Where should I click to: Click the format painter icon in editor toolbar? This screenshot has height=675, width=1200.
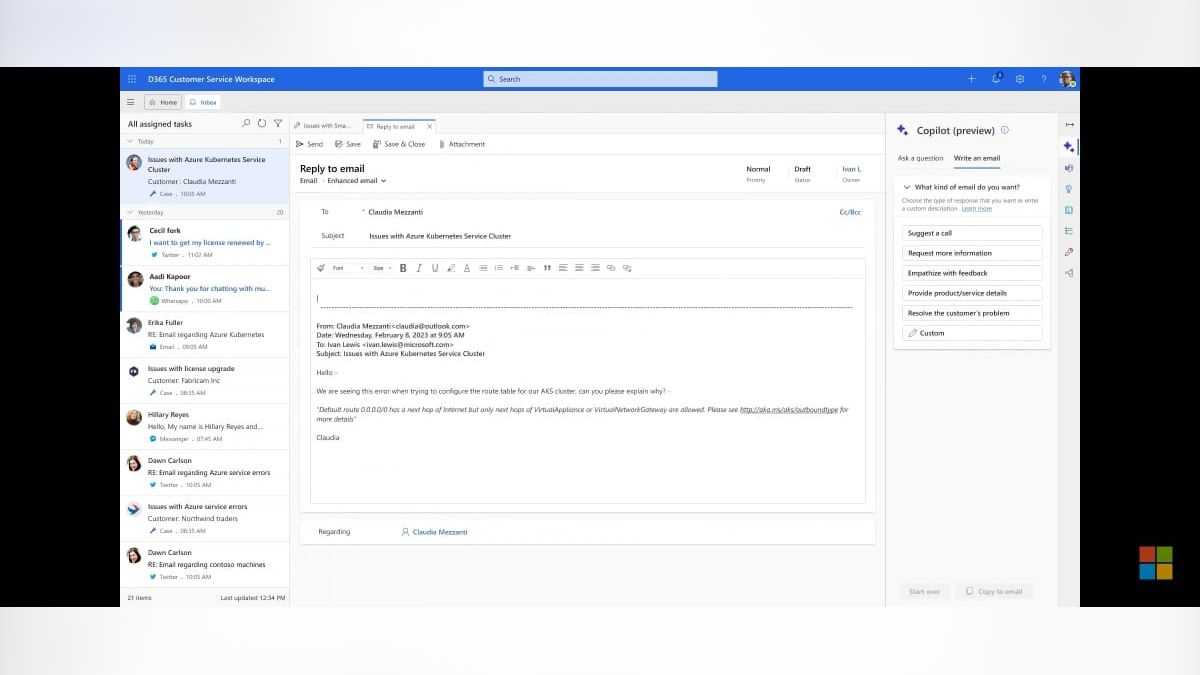click(321, 268)
